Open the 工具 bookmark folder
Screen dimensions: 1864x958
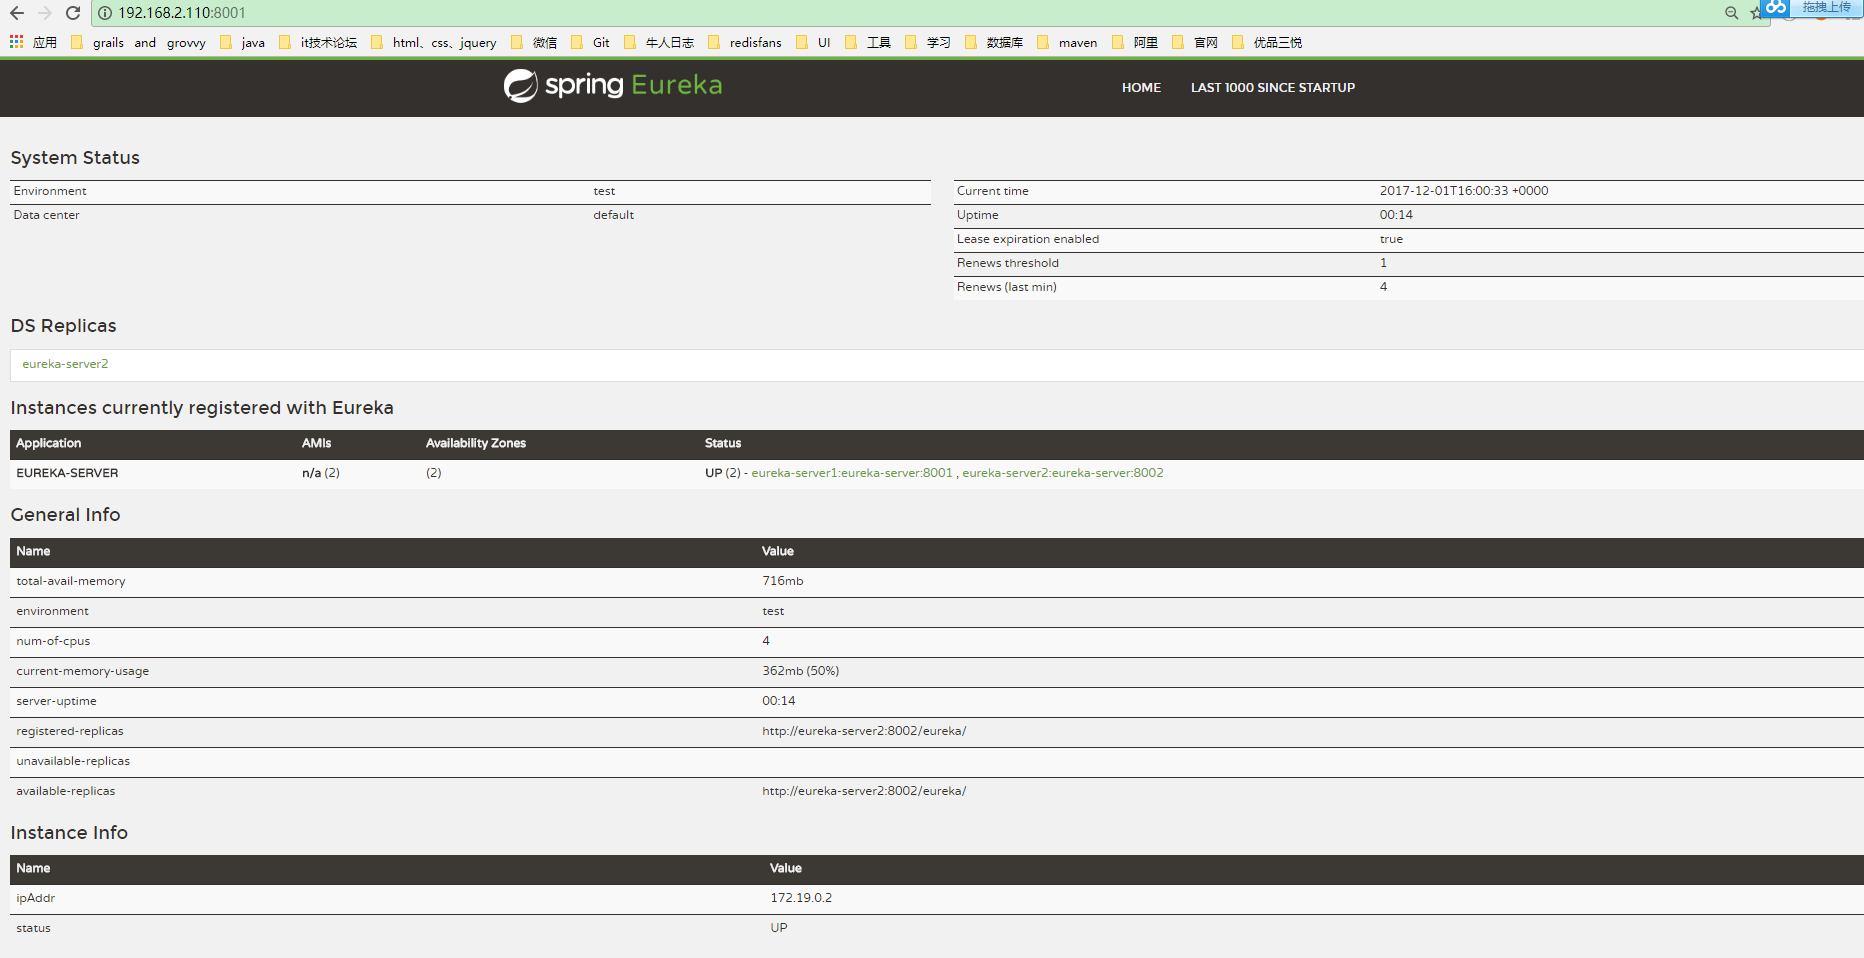(868, 42)
